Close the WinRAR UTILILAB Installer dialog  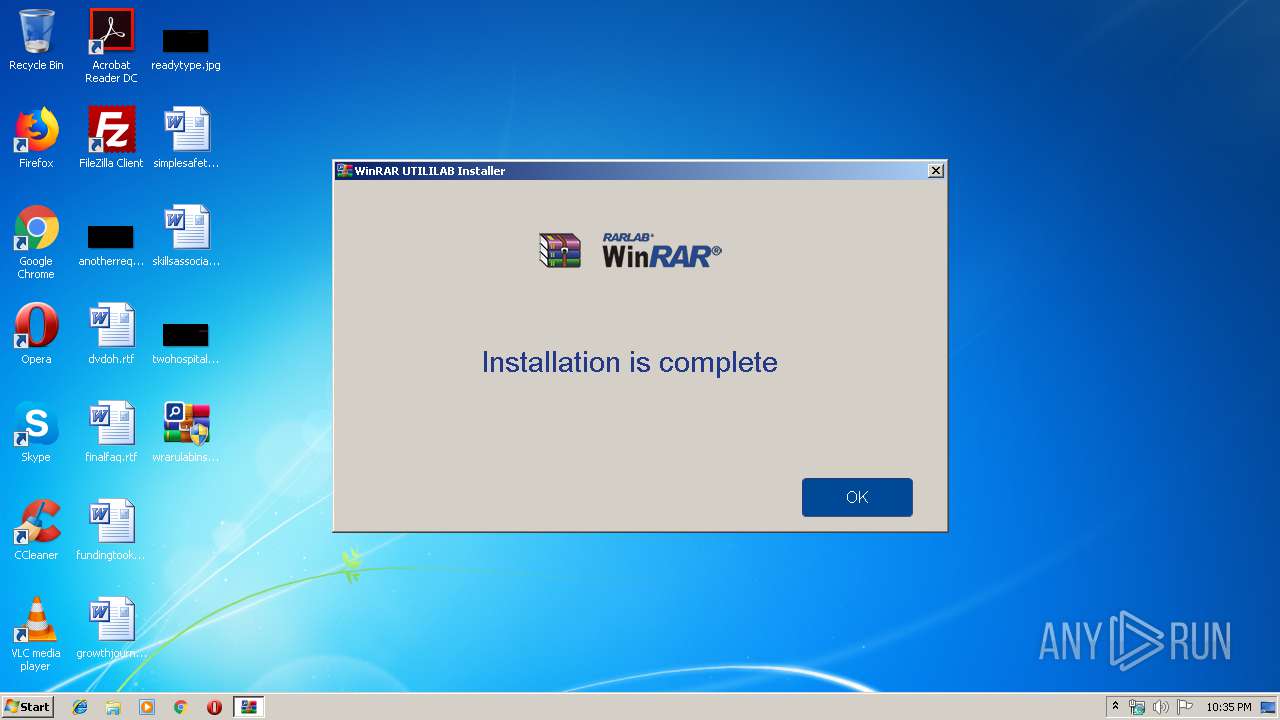tap(936, 171)
